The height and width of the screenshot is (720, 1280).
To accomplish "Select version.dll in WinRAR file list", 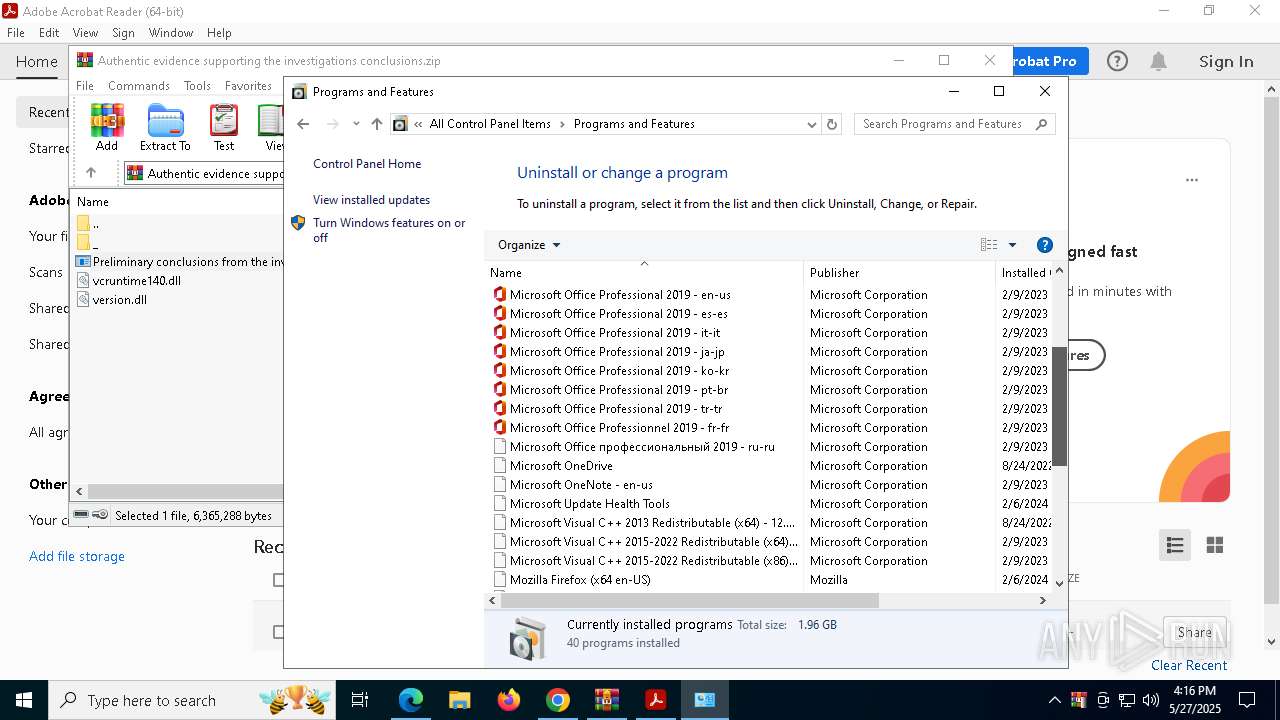I will coord(120,300).
